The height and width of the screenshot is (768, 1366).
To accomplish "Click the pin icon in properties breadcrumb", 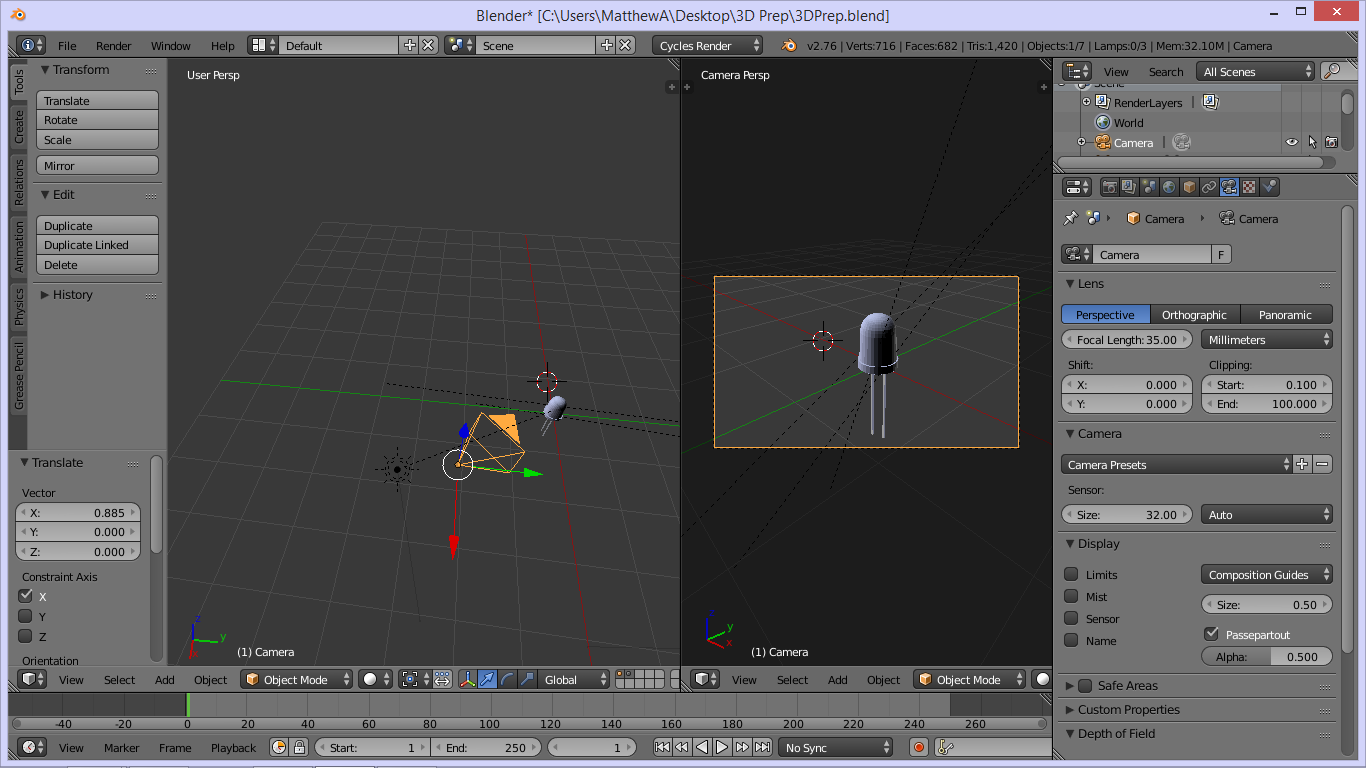I will point(1070,218).
